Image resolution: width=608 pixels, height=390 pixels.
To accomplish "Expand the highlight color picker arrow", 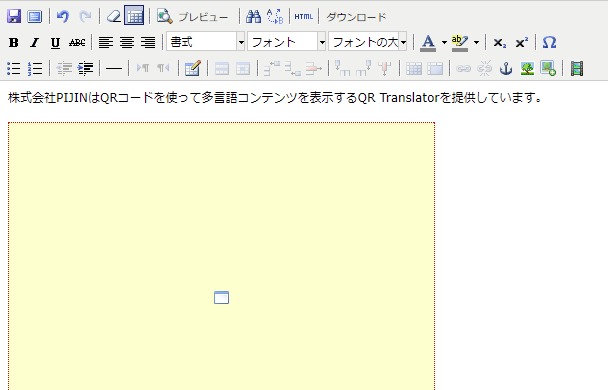I will click(x=476, y=42).
